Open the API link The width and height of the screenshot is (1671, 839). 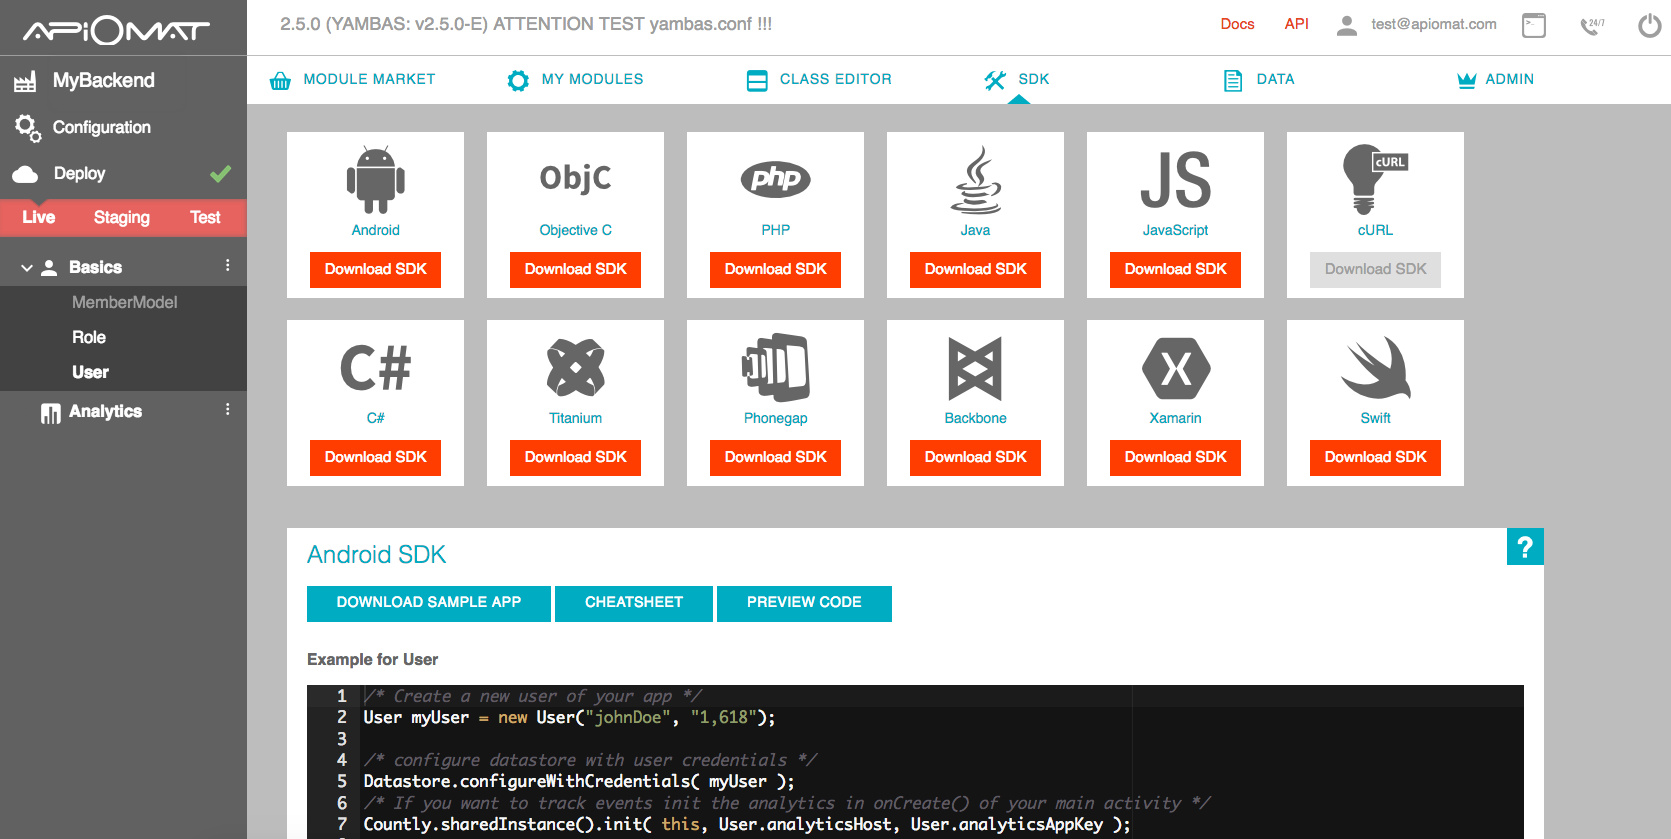pos(1296,24)
